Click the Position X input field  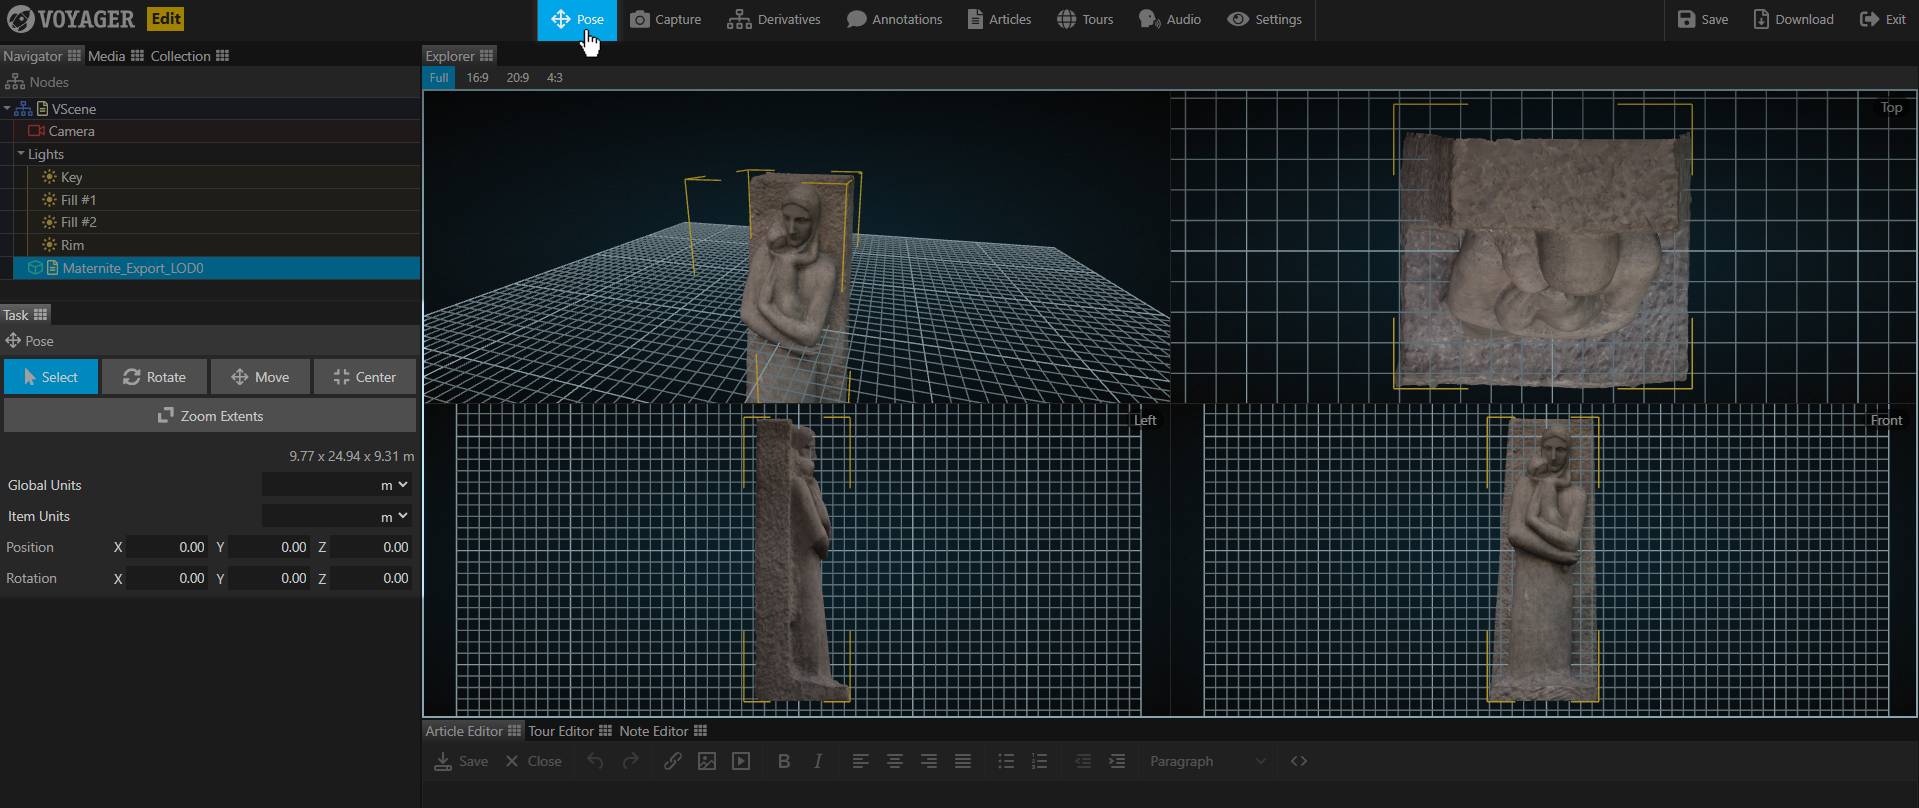click(x=167, y=547)
